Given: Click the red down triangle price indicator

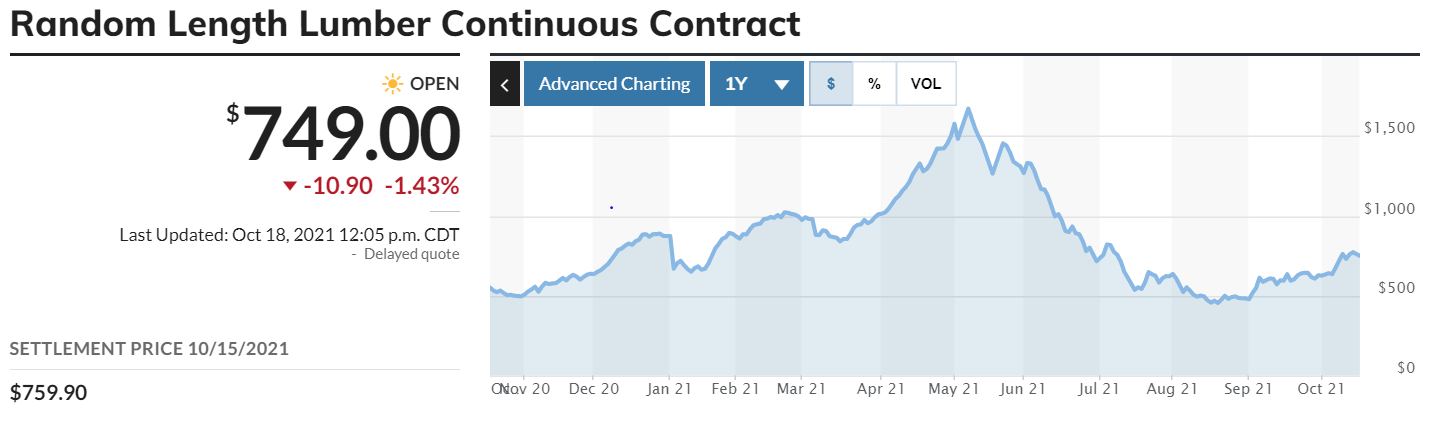Looking at the screenshot, I should click(290, 186).
